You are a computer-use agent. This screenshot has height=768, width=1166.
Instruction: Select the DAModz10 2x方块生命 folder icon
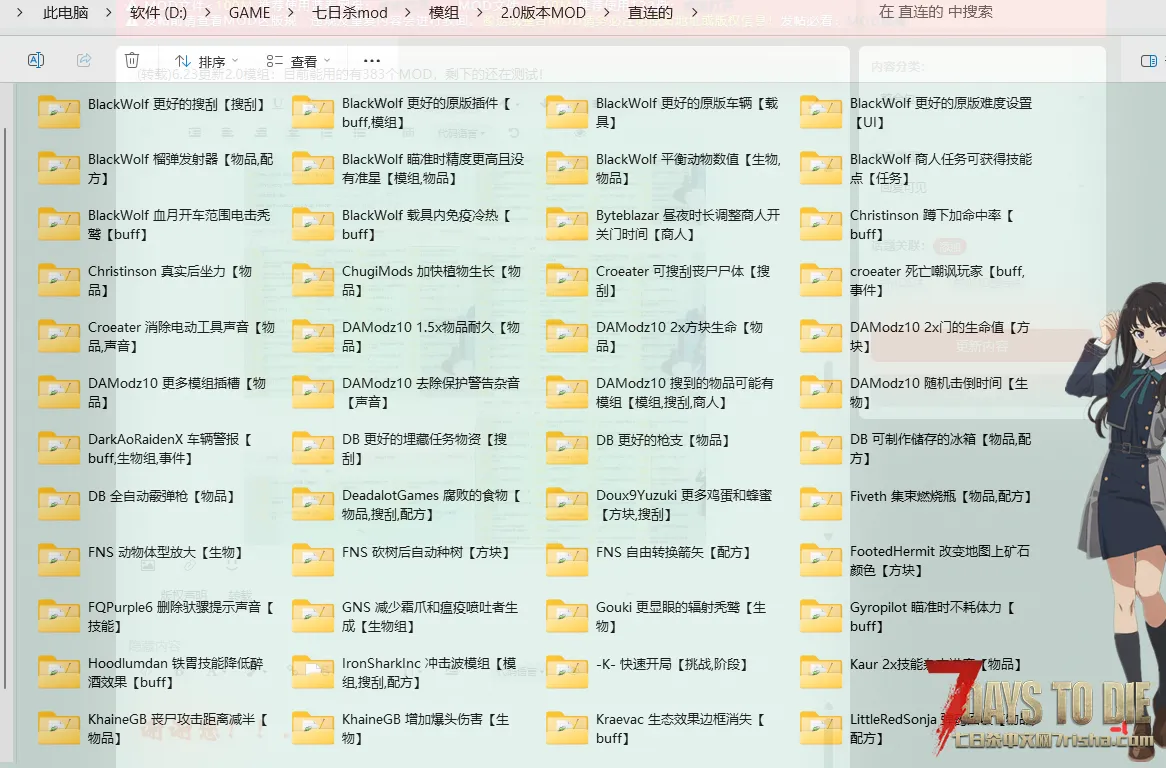point(567,336)
